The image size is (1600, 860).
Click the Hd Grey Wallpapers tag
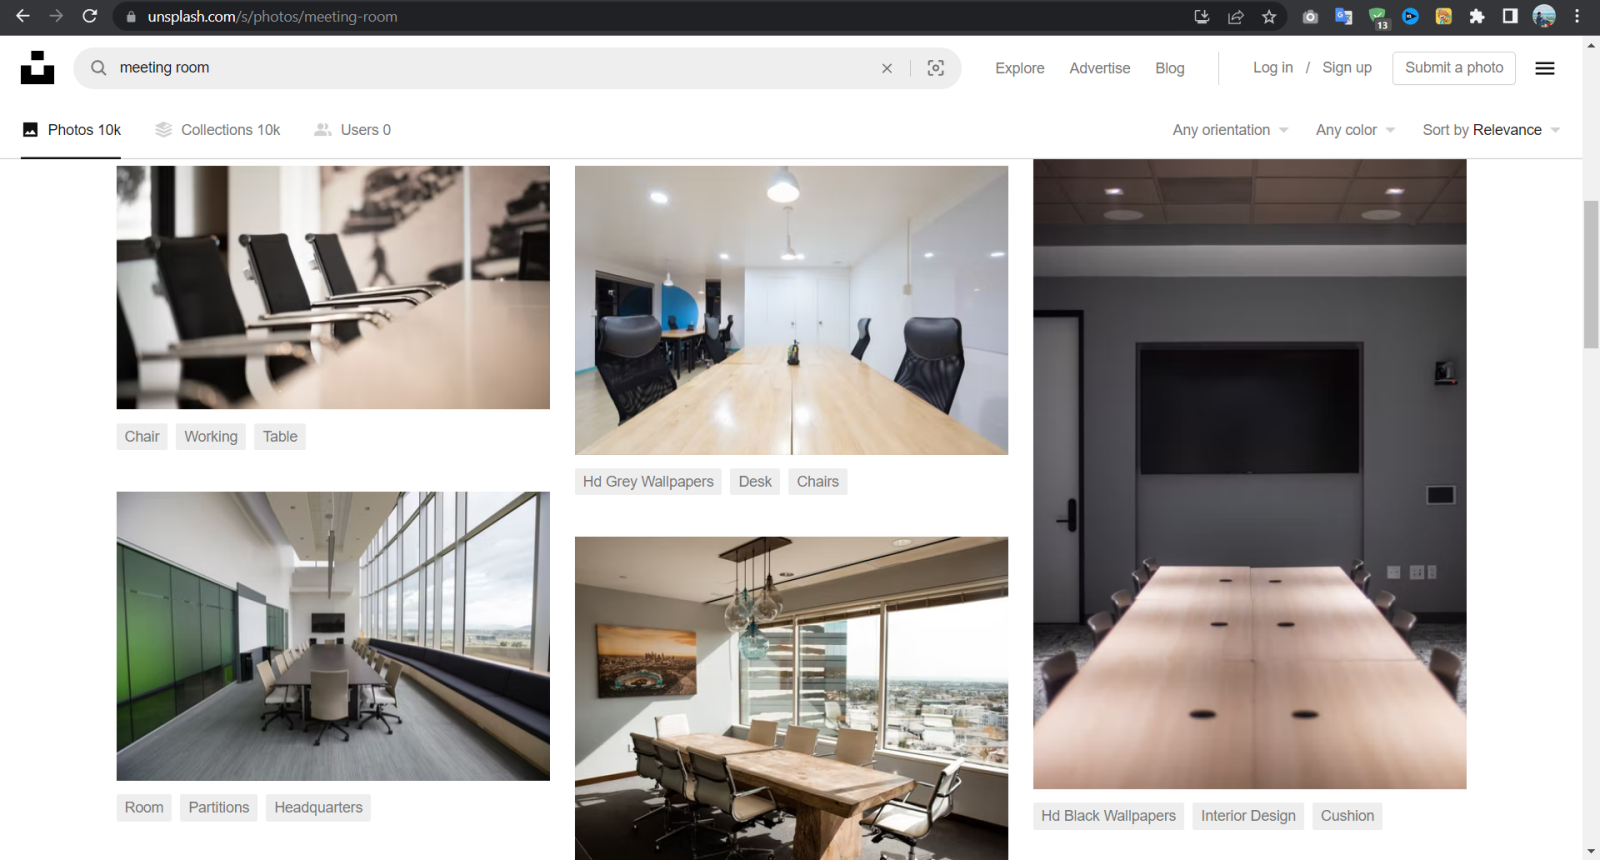pyautogui.click(x=648, y=482)
